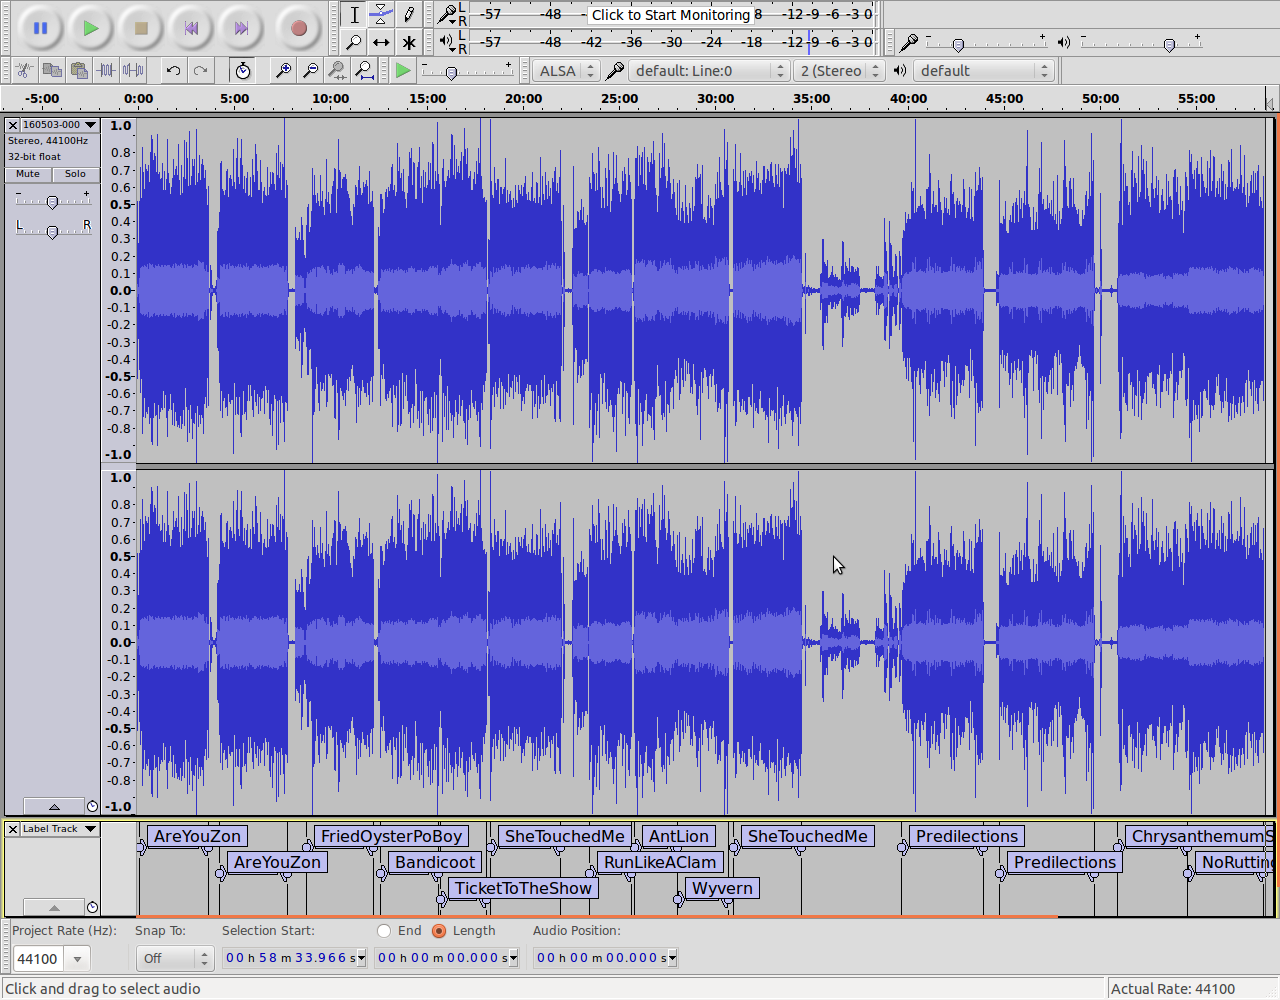Image resolution: width=1280 pixels, height=1000 pixels.
Task: Click the Trim Audio icon
Action: click(106, 70)
